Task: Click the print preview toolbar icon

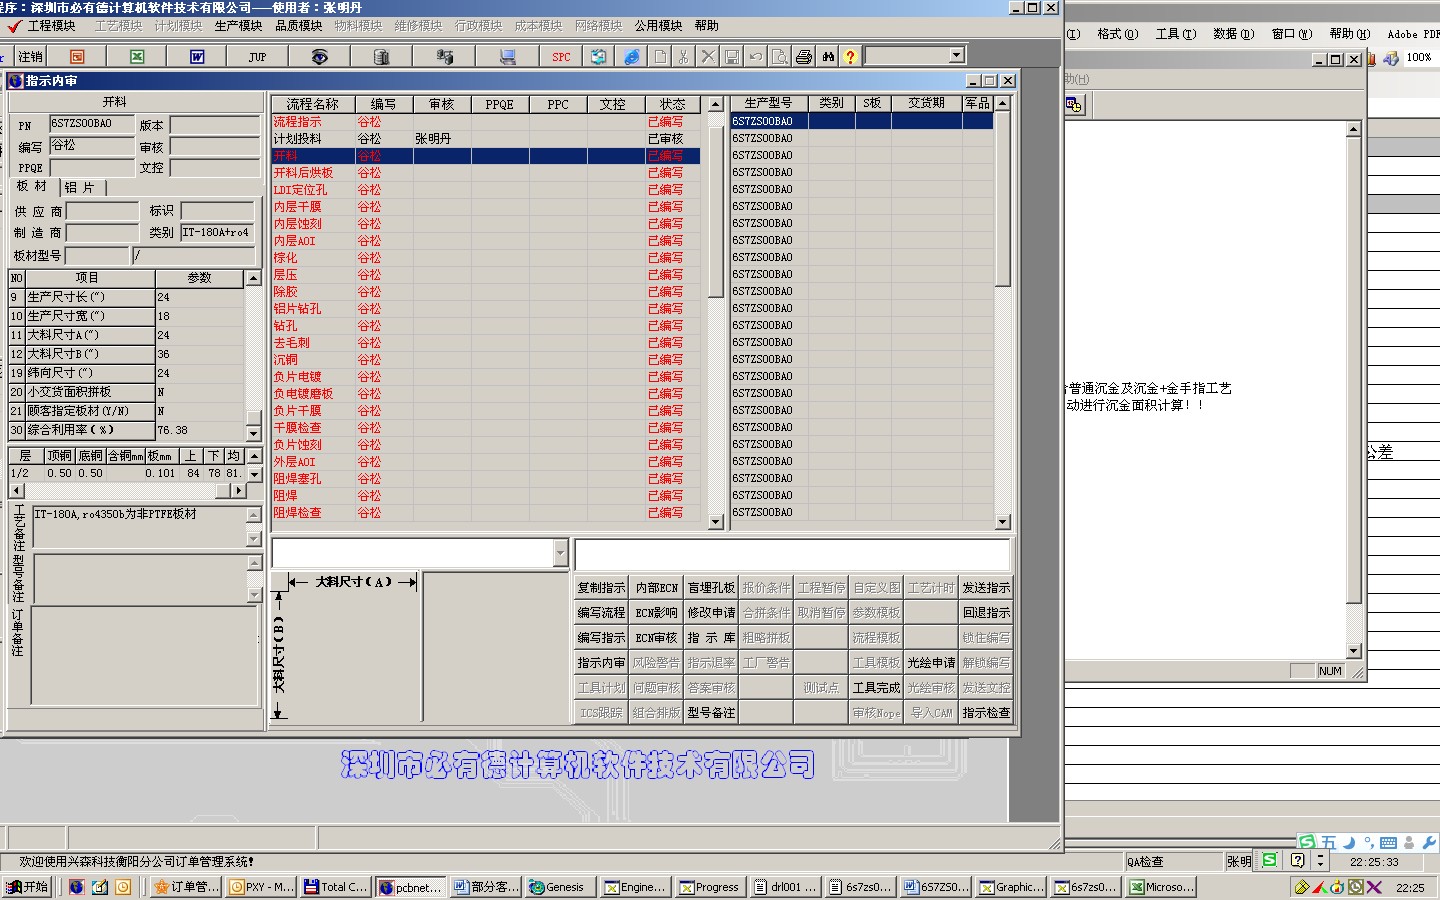Action: tap(780, 57)
